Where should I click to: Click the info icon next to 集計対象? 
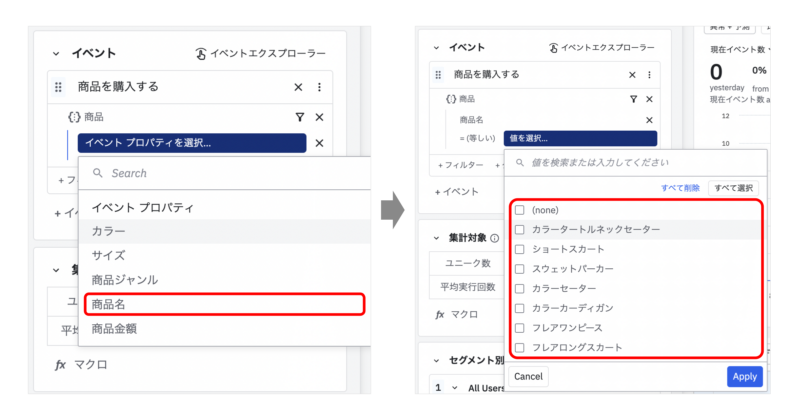pos(495,238)
